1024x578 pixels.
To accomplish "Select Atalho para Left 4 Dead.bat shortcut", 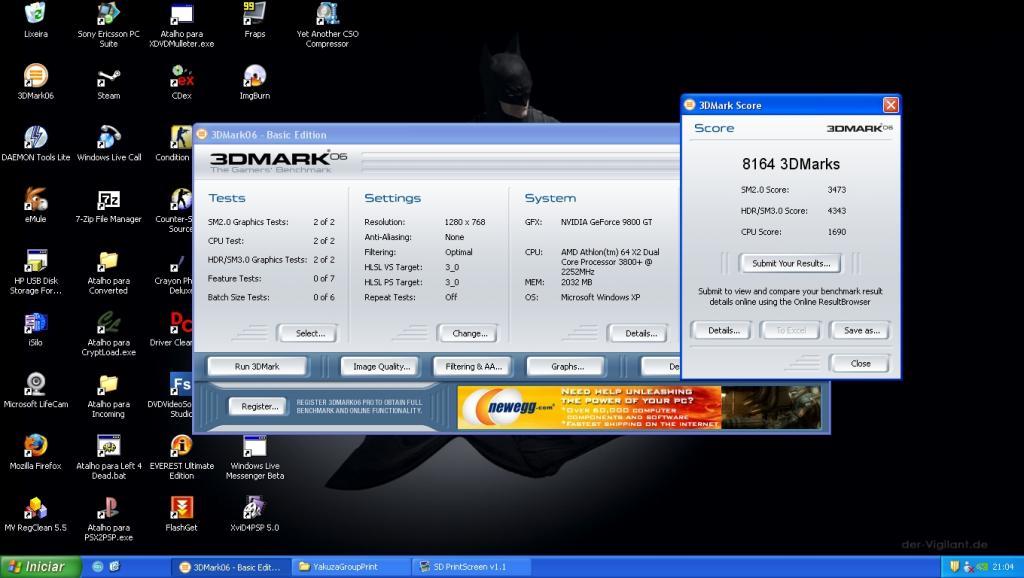I will coord(108,457).
